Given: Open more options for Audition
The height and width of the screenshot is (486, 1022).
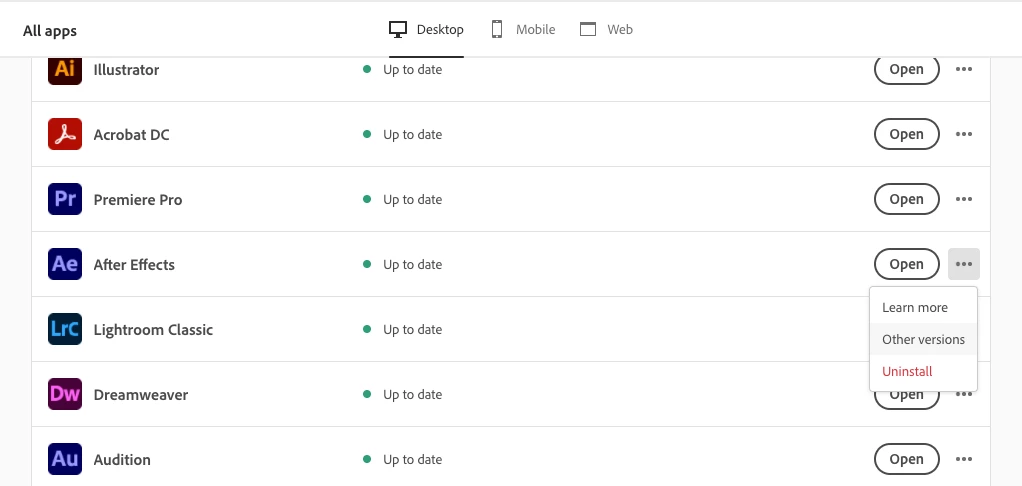Looking at the screenshot, I should tap(964, 459).
